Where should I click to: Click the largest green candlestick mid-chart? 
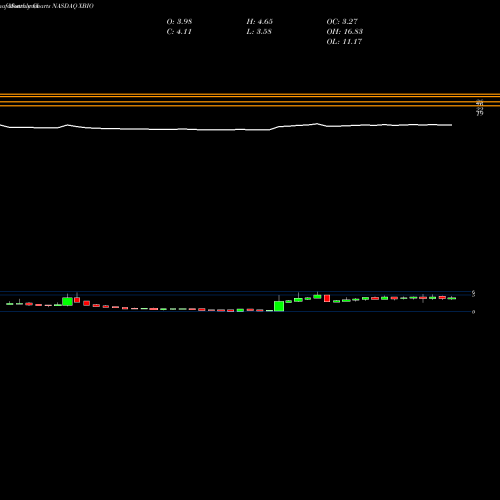click(279, 306)
